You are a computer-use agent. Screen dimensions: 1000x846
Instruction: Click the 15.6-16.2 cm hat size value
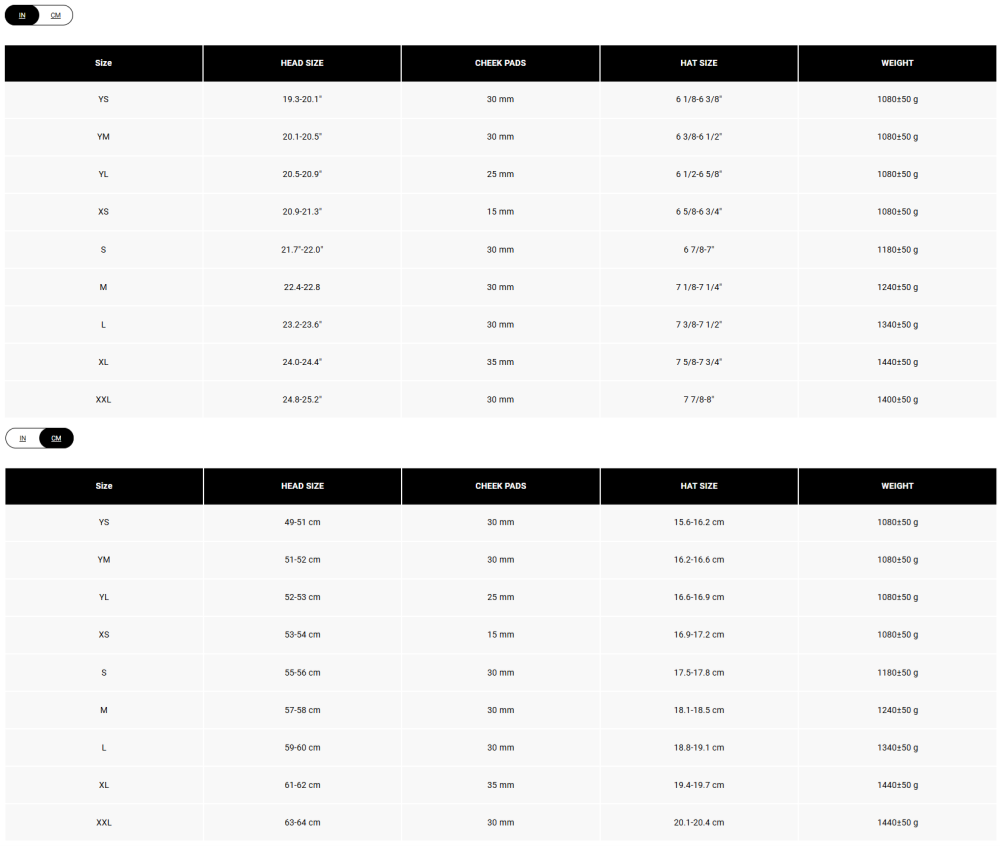tap(699, 522)
